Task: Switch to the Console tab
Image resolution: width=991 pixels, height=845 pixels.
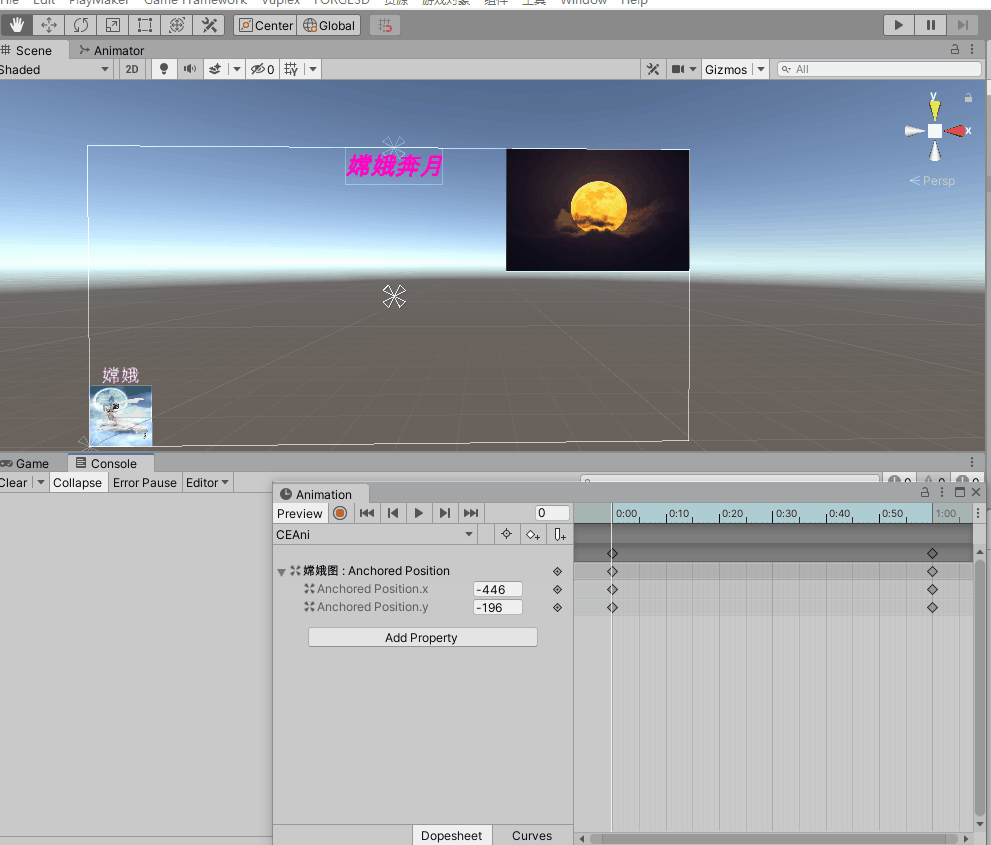Action: [106, 463]
